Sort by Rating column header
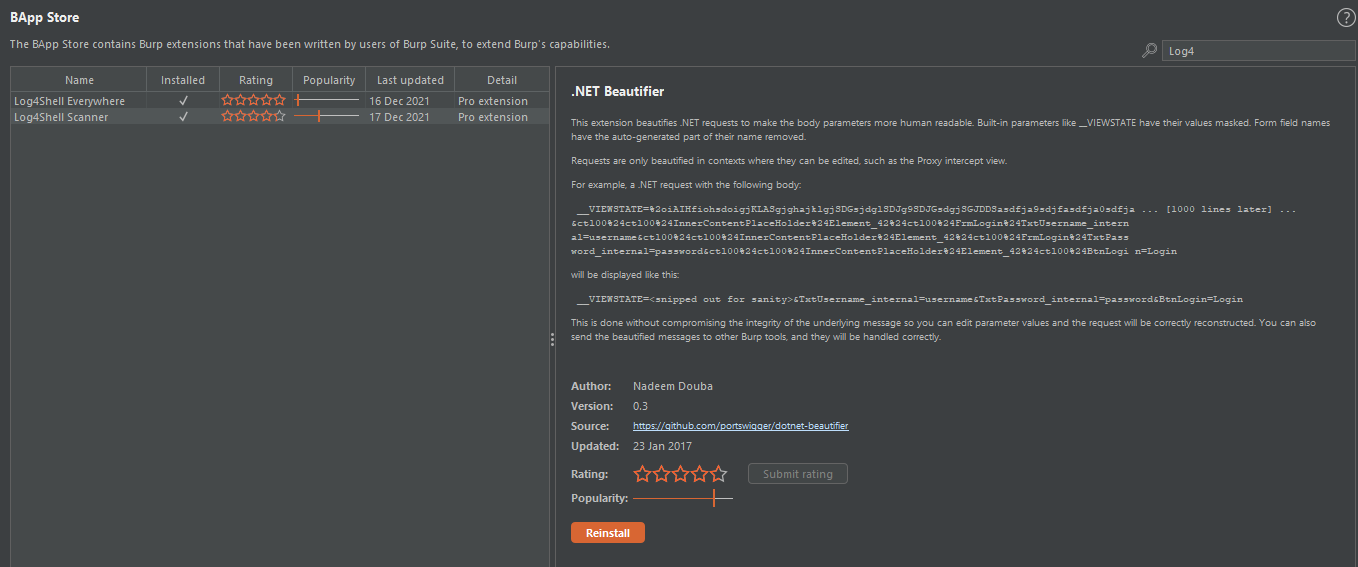1358x567 pixels. [x=256, y=80]
